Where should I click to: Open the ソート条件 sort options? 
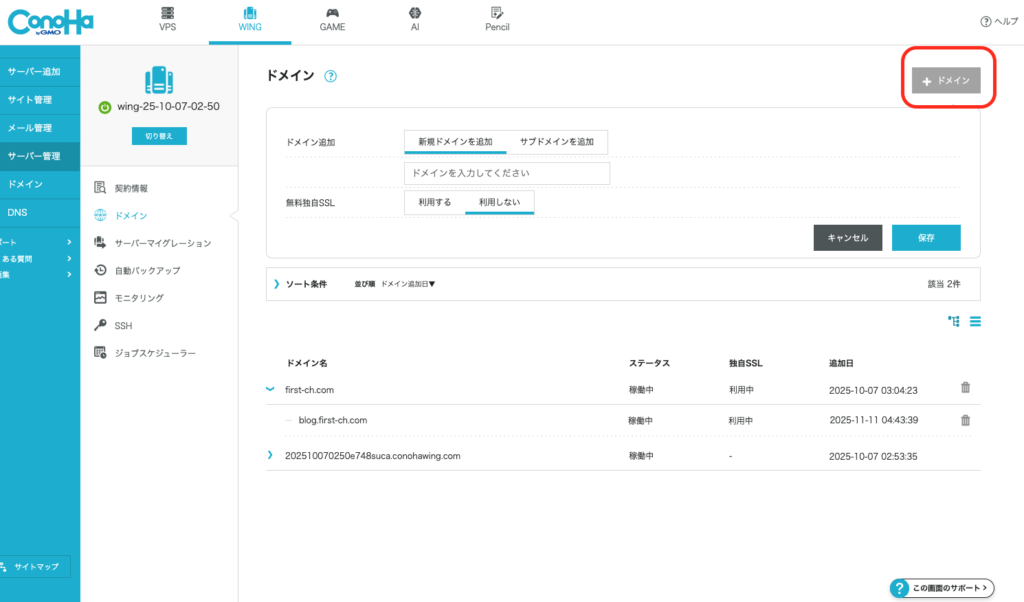pyautogui.click(x=305, y=283)
